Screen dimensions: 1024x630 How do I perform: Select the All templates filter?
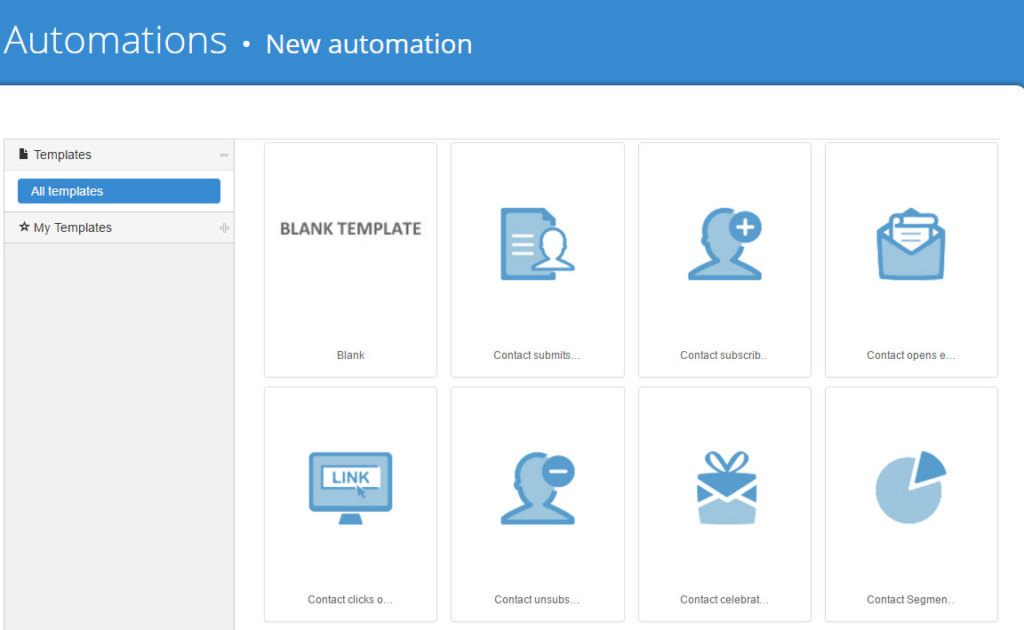(119, 191)
